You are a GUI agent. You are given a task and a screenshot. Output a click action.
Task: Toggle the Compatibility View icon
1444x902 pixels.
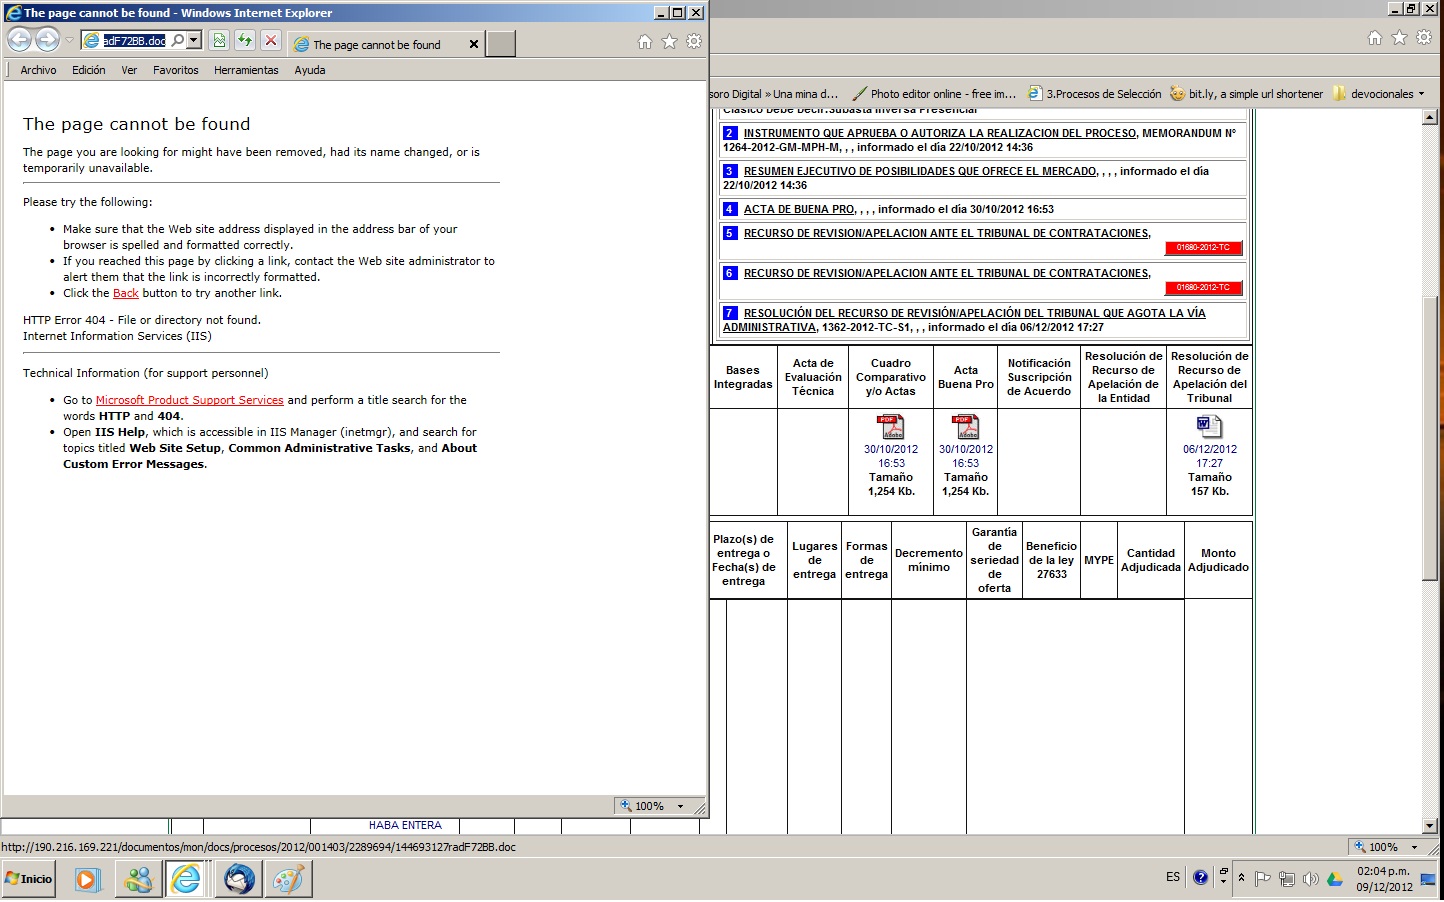[219, 41]
